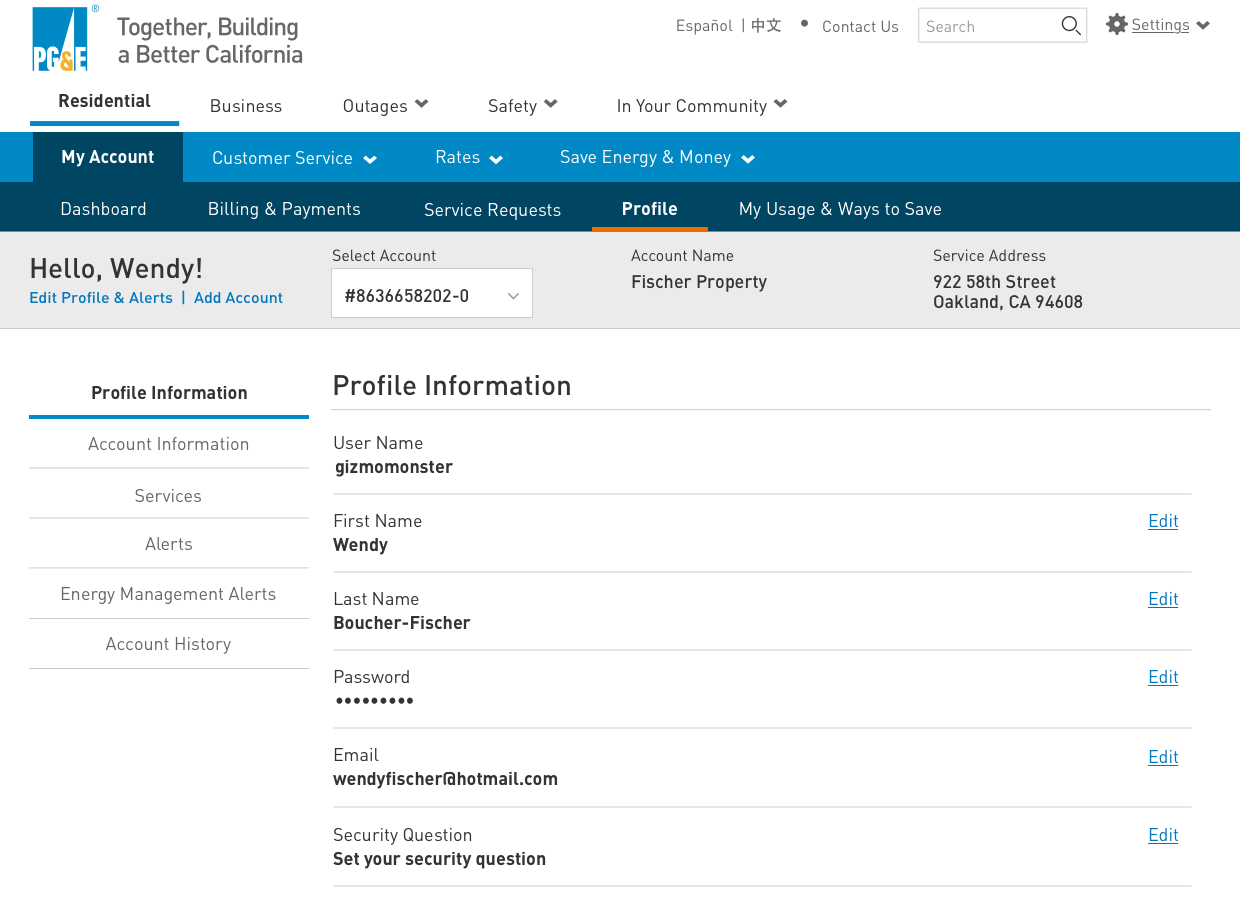Select the Profile tab
1240x922 pixels.
650,209
